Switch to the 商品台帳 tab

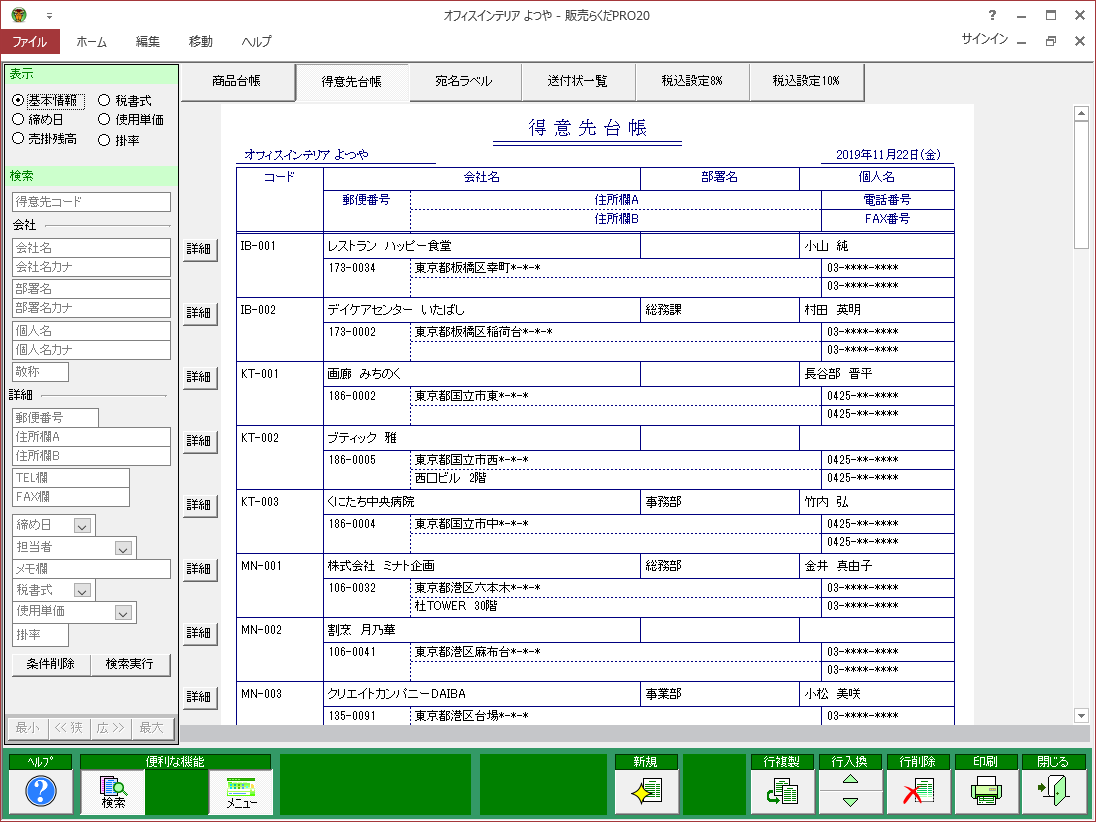click(237, 81)
